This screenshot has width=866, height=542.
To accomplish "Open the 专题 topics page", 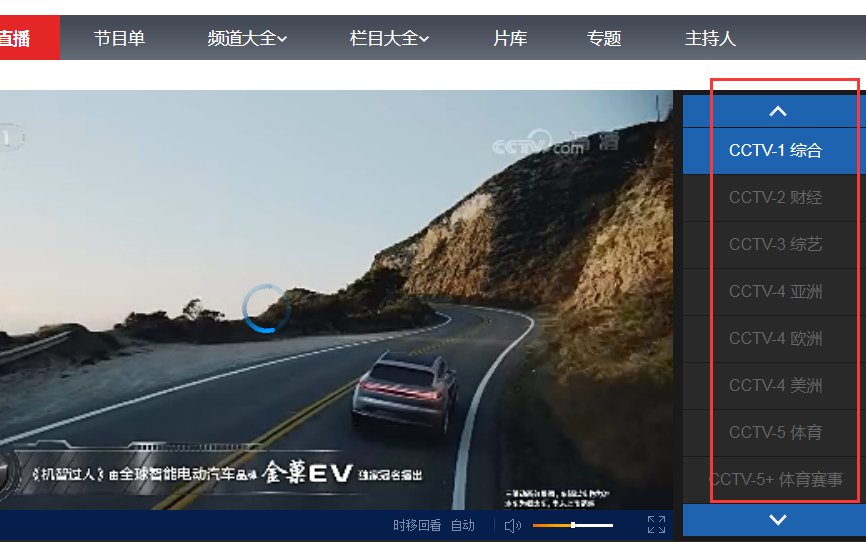I will [x=604, y=38].
